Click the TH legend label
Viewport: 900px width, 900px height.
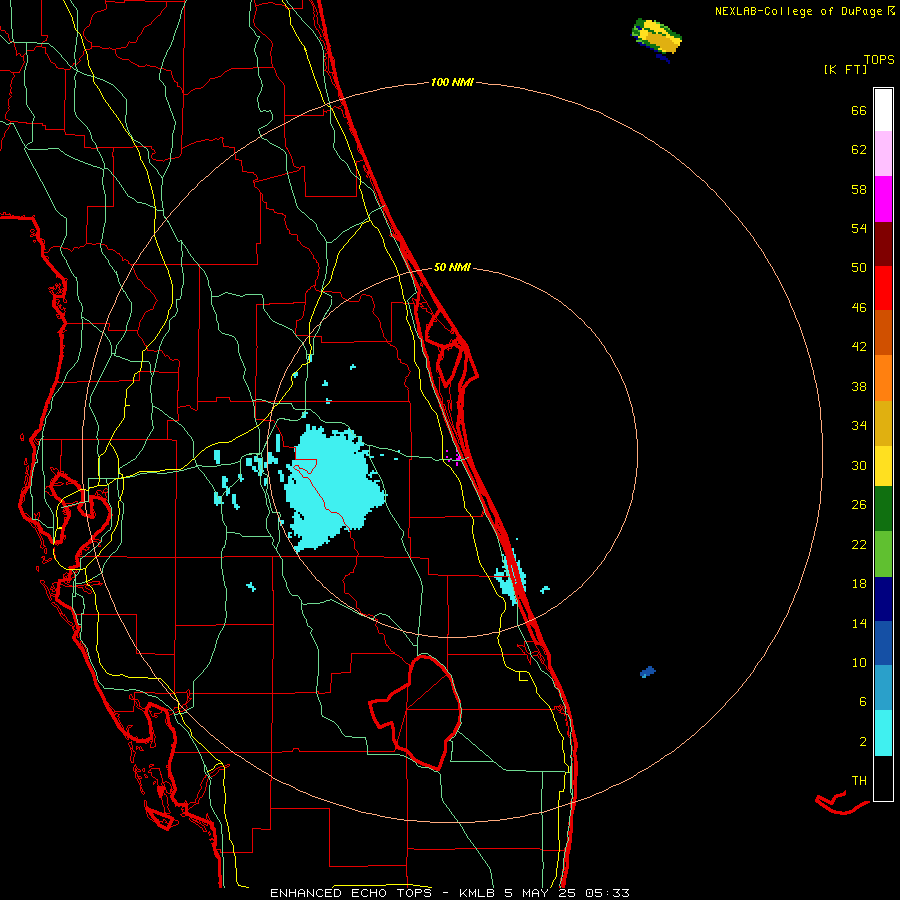point(859,781)
